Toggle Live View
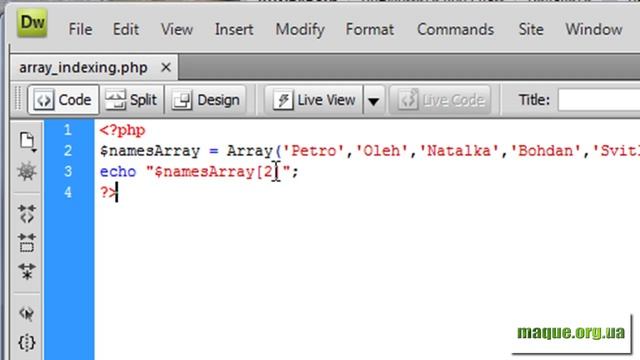Image resolution: width=640 pixels, height=360 pixels. click(x=314, y=100)
